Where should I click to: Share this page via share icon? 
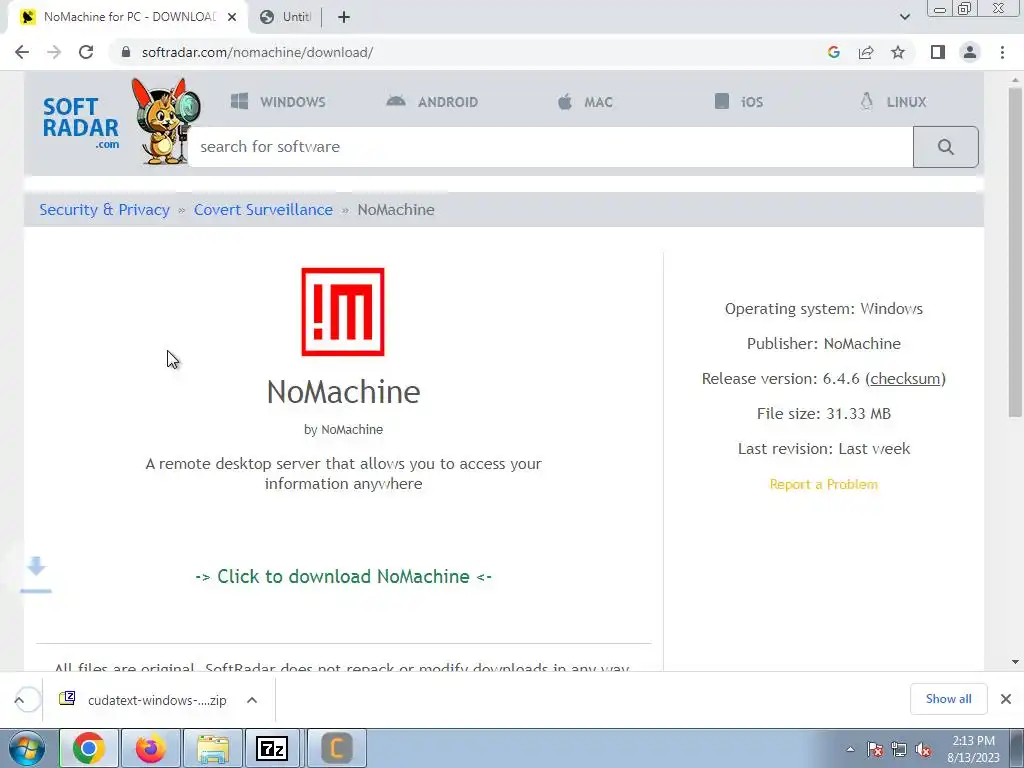point(866,52)
